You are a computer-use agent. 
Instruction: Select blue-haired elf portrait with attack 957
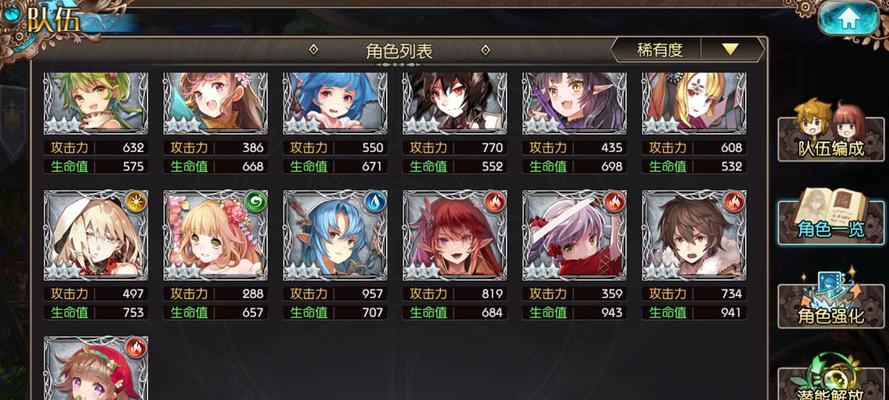point(335,235)
